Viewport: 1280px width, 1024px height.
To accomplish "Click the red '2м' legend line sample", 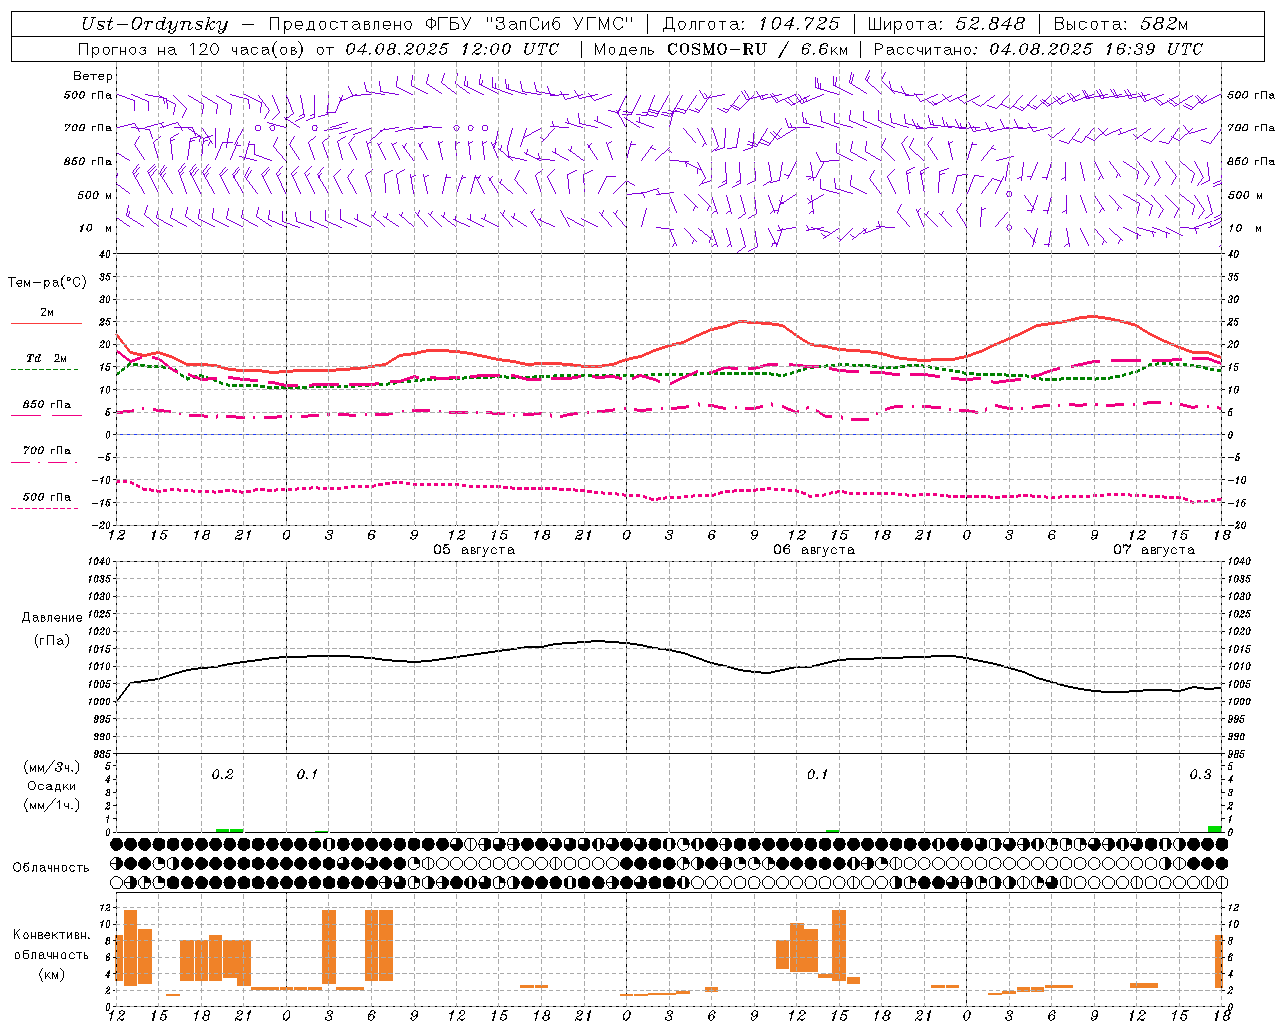I will tap(46, 324).
